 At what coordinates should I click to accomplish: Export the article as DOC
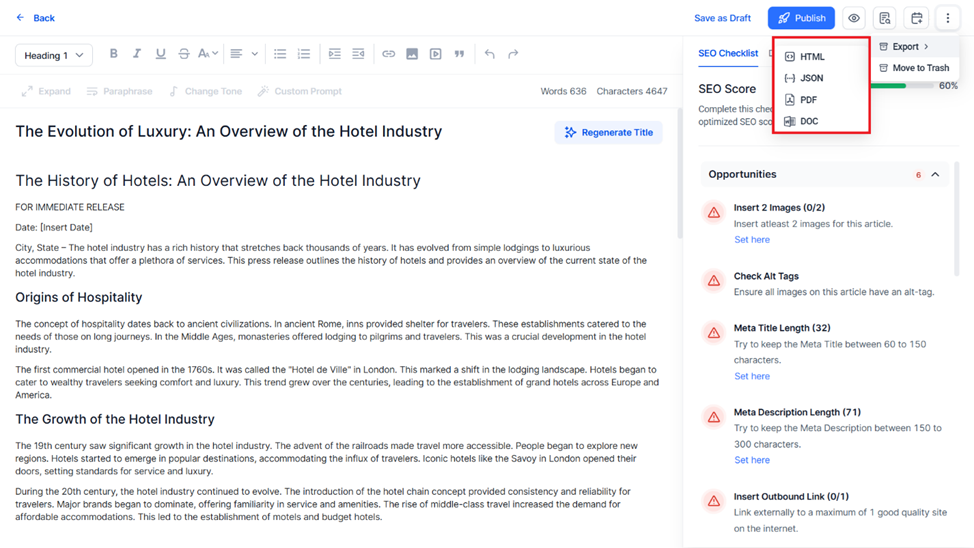(802, 121)
